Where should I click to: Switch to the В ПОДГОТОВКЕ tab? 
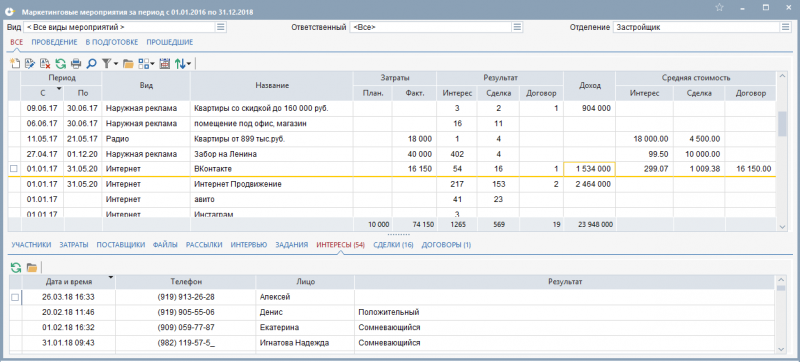[x=112, y=42]
